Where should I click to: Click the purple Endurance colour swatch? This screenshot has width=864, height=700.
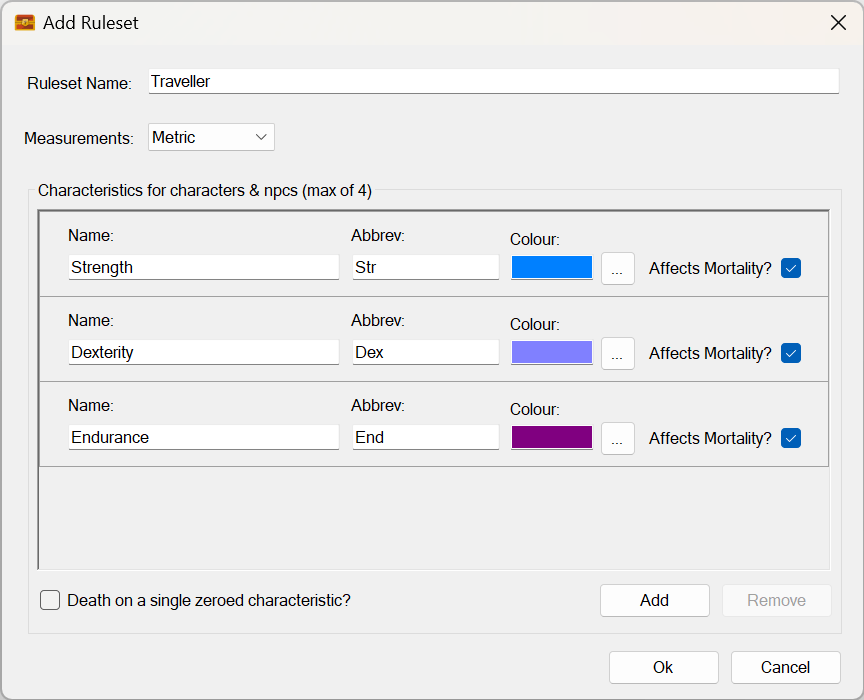[551, 438]
